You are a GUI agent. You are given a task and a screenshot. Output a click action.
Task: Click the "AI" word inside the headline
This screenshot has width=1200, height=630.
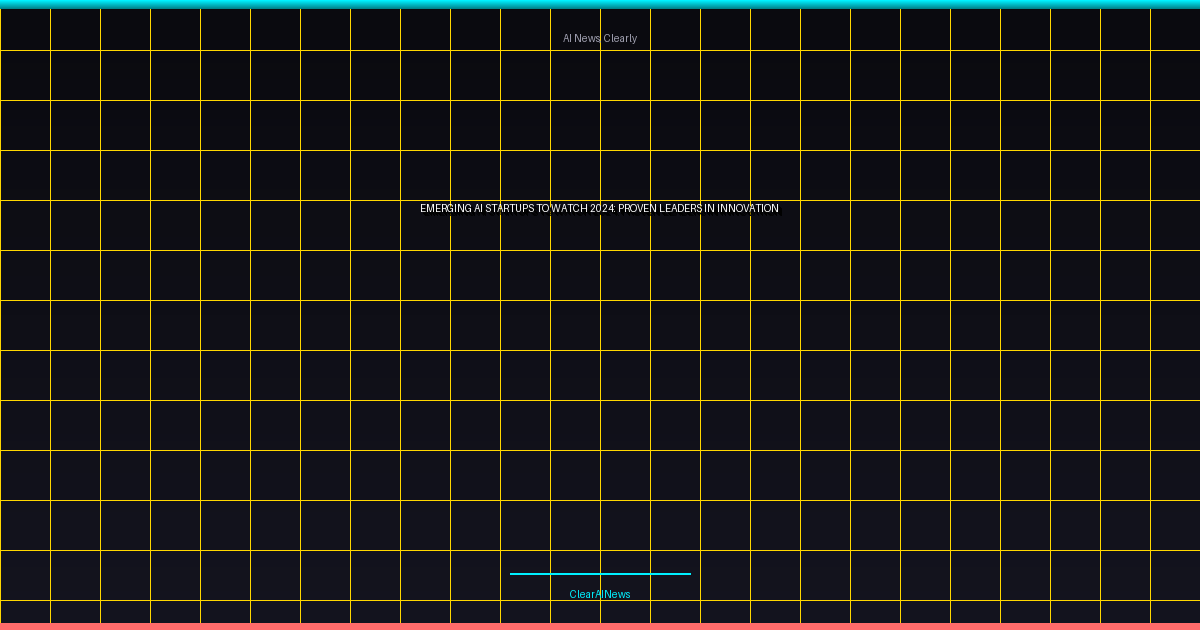click(x=479, y=208)
